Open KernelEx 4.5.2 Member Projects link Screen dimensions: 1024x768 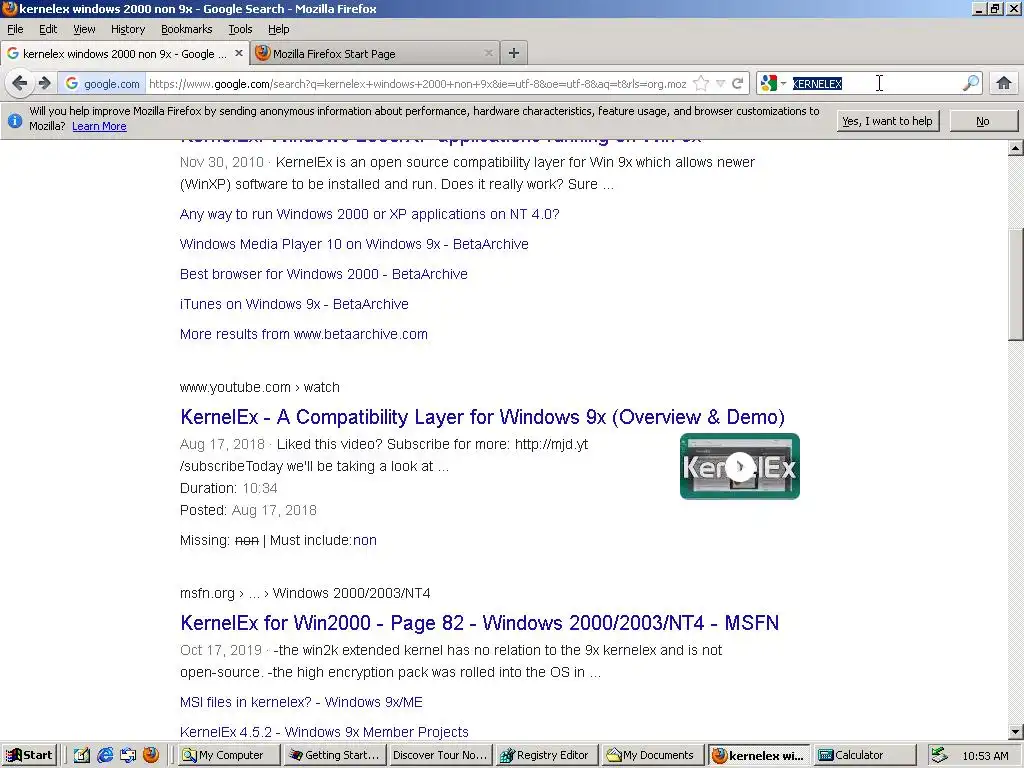(x=324, y=732)
